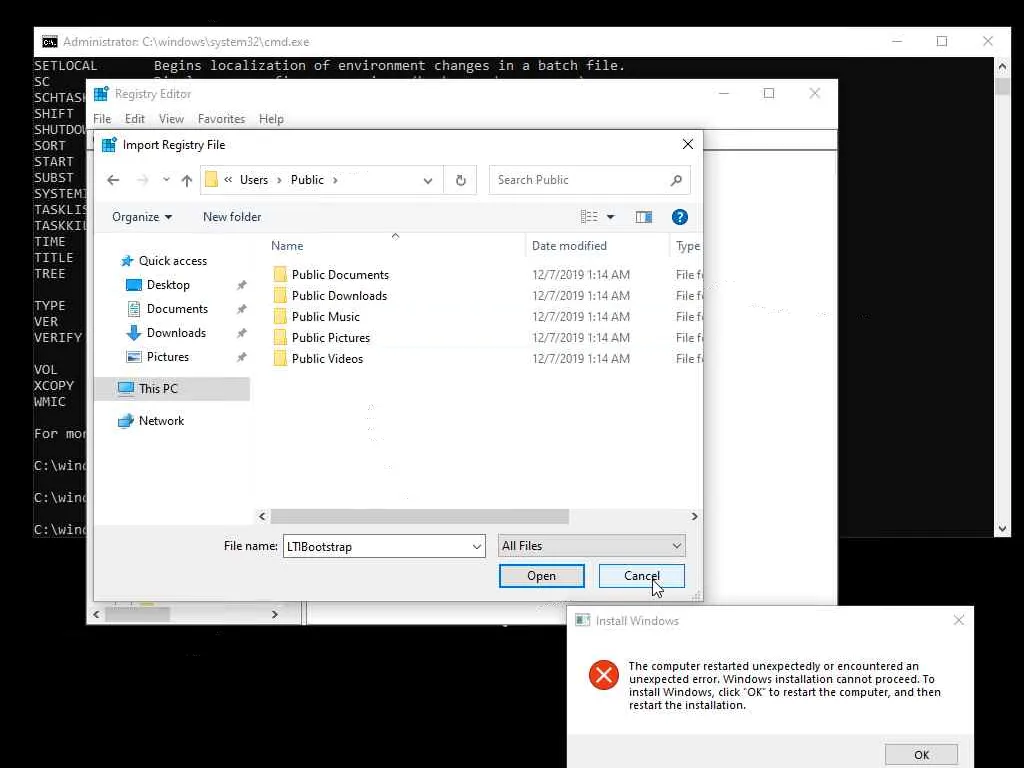Expand the chevron after the Public breadcrumb
1024x768 pixels.
pos(336,180)
